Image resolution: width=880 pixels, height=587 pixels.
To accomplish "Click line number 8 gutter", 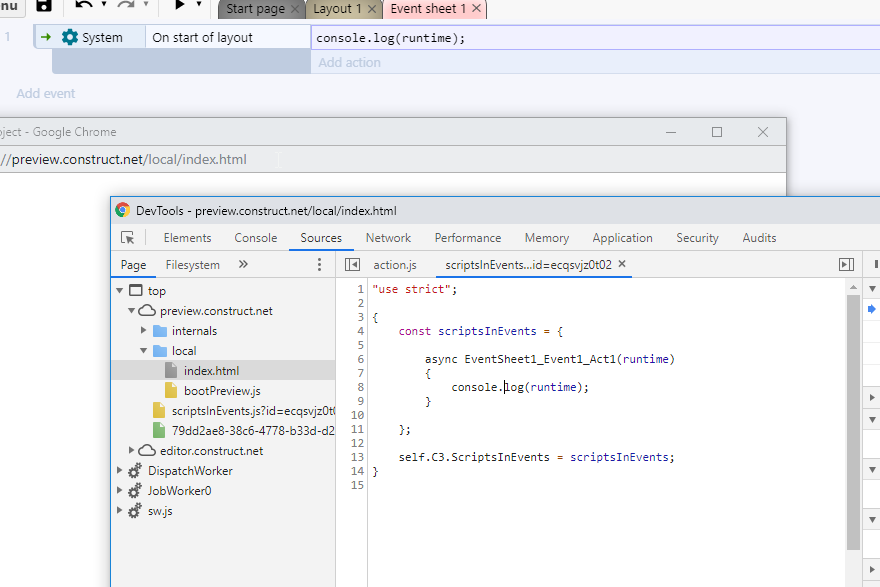I will (360, 387).
